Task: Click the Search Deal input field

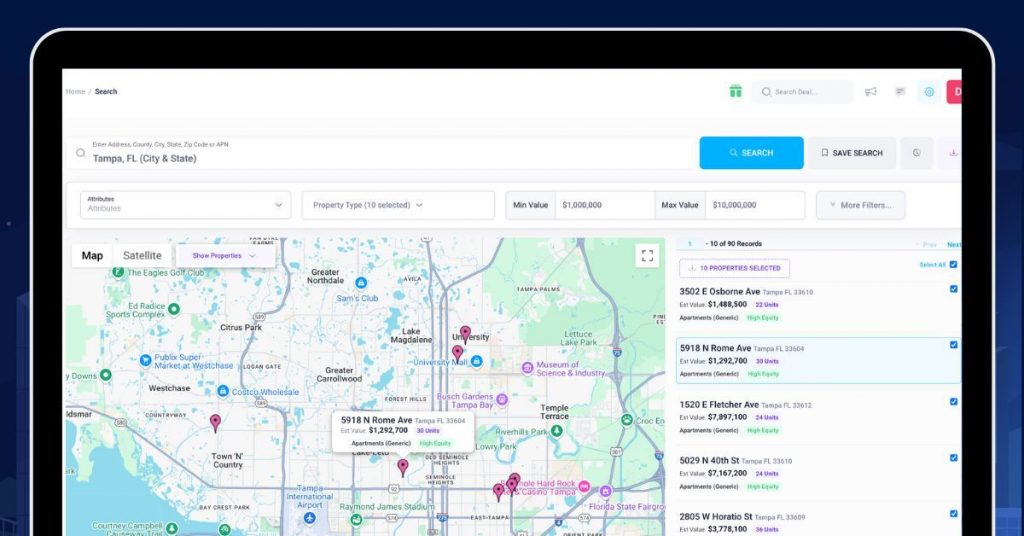Action: (803, 92)
